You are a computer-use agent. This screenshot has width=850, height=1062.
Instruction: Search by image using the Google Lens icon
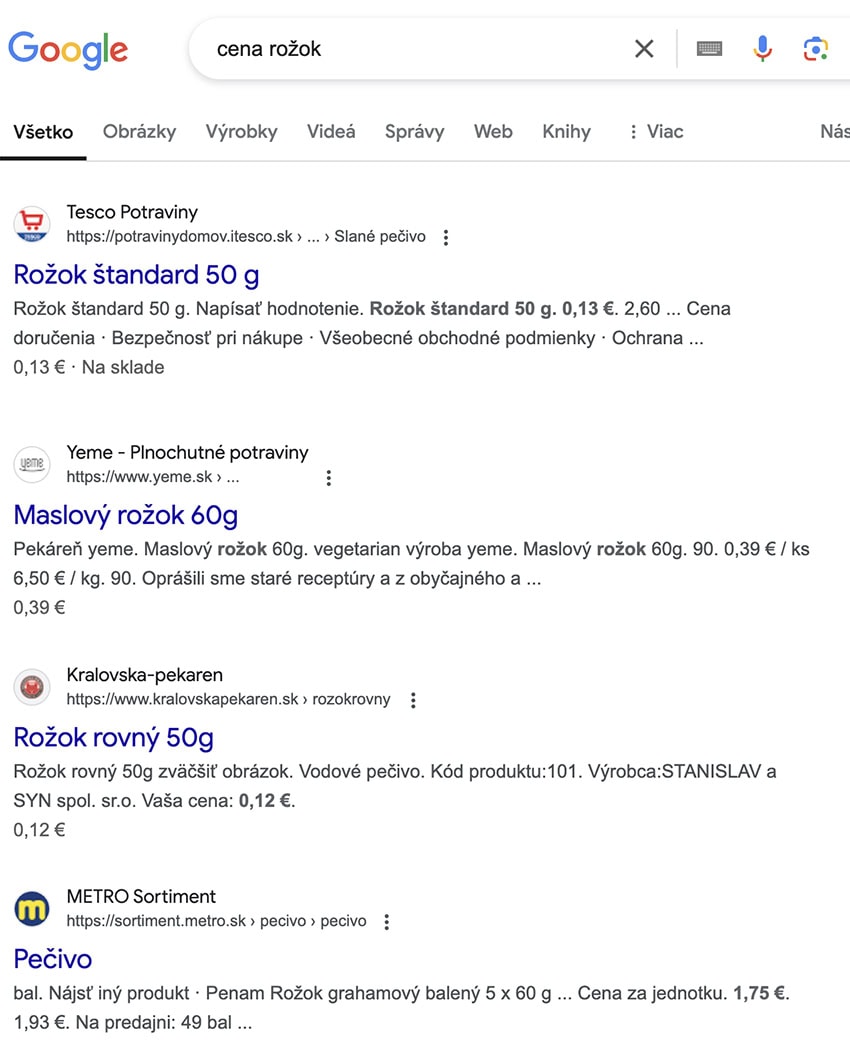[815, 49]
